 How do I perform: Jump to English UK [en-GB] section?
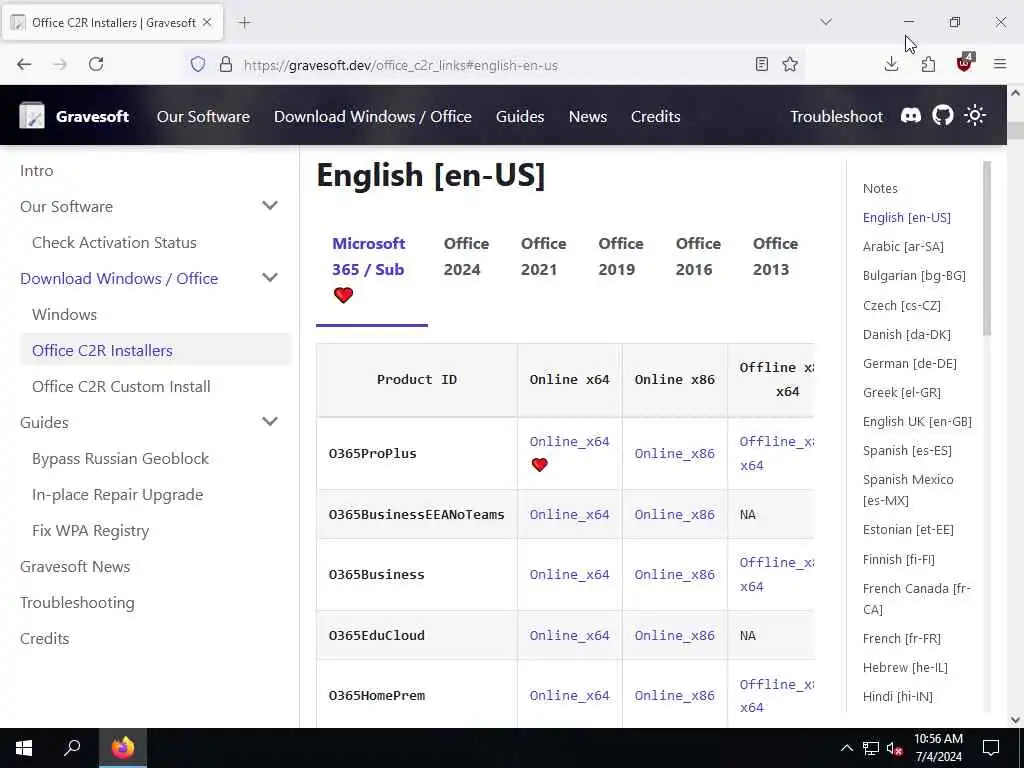tap(917, 421)
